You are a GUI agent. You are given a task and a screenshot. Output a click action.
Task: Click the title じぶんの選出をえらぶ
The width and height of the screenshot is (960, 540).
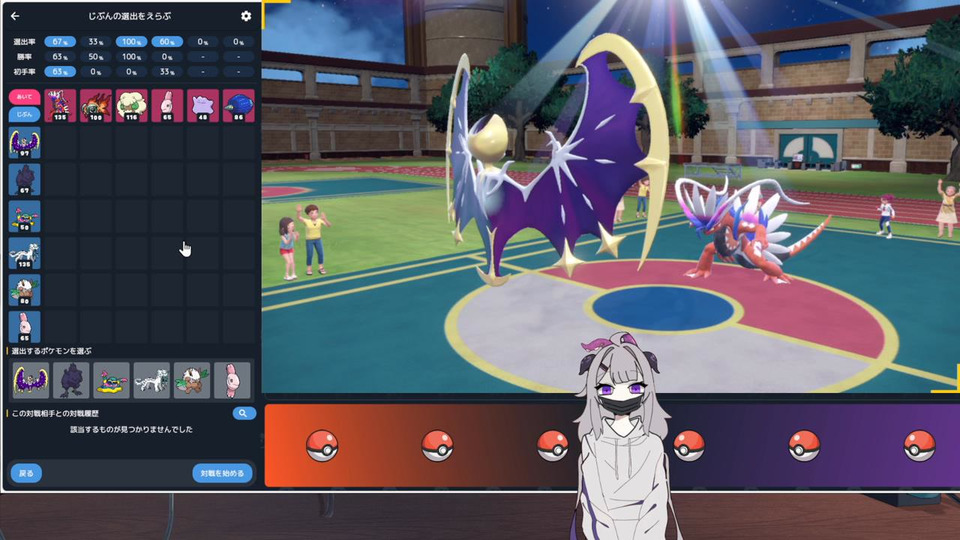tap(130, 17)
